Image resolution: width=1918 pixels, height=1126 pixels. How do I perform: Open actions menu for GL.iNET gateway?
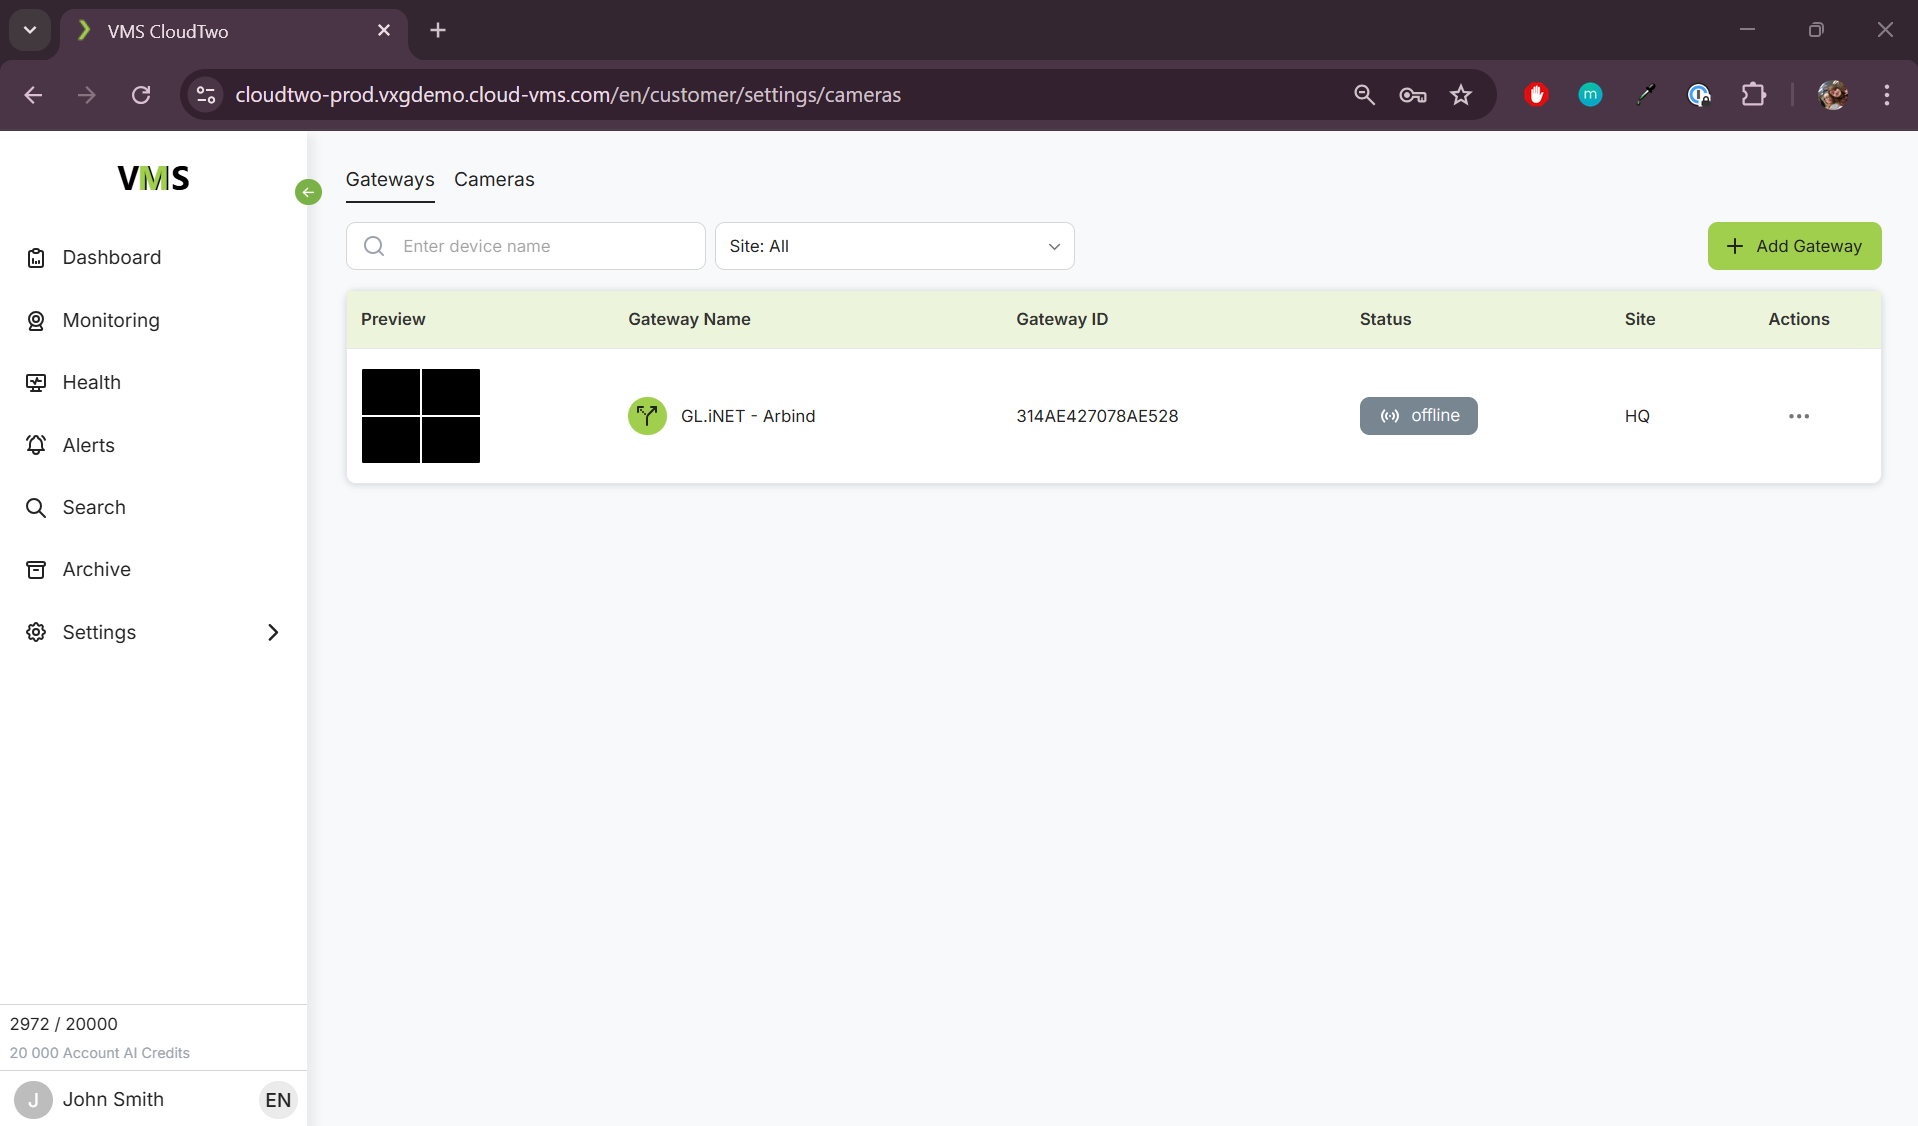pos(1798,416)
